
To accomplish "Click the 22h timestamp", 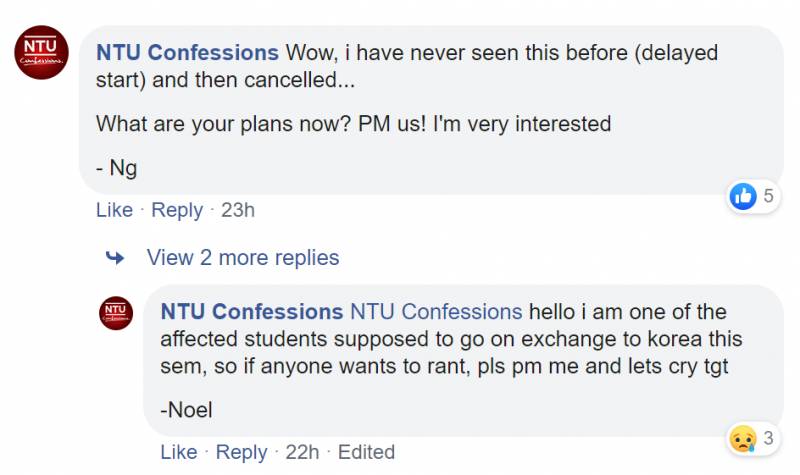I will 302,452.
